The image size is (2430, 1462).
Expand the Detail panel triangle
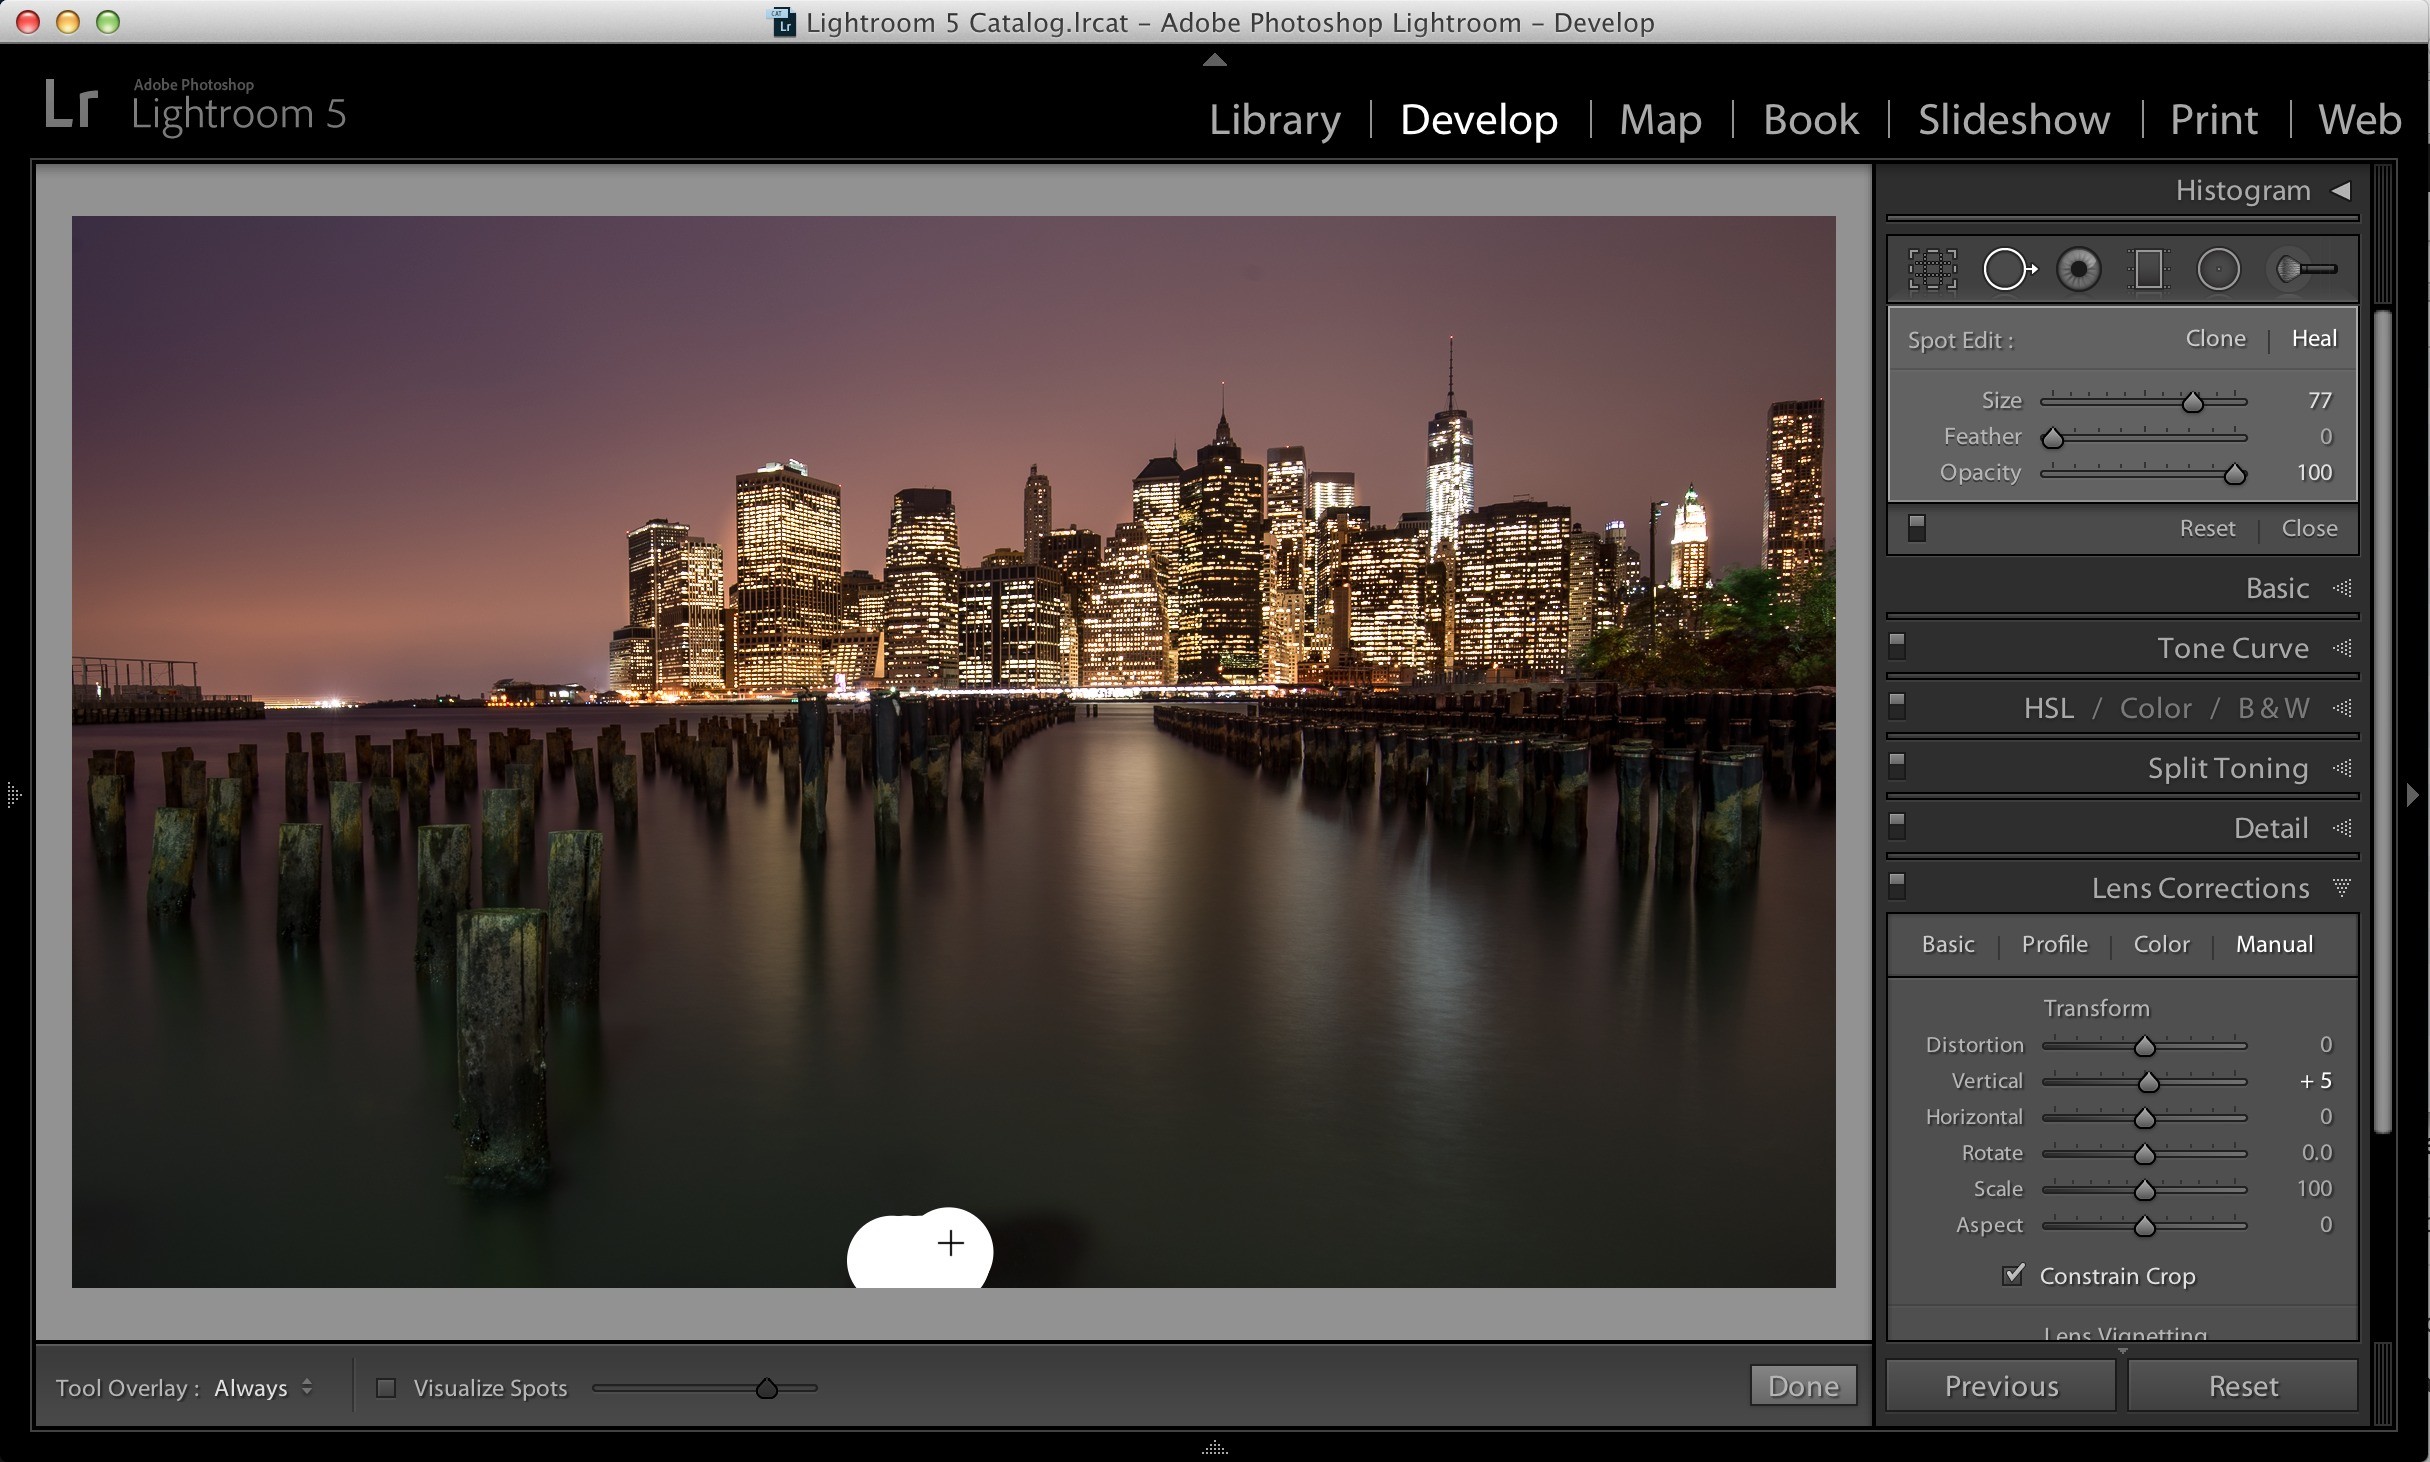[2342, 828]
